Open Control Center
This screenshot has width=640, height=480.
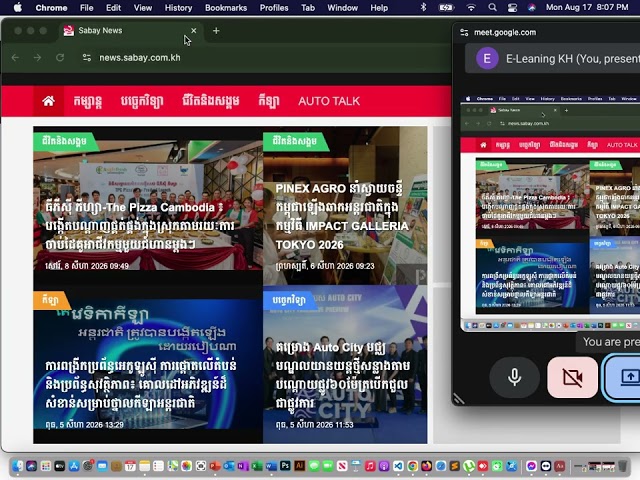[x=512, y=7]
